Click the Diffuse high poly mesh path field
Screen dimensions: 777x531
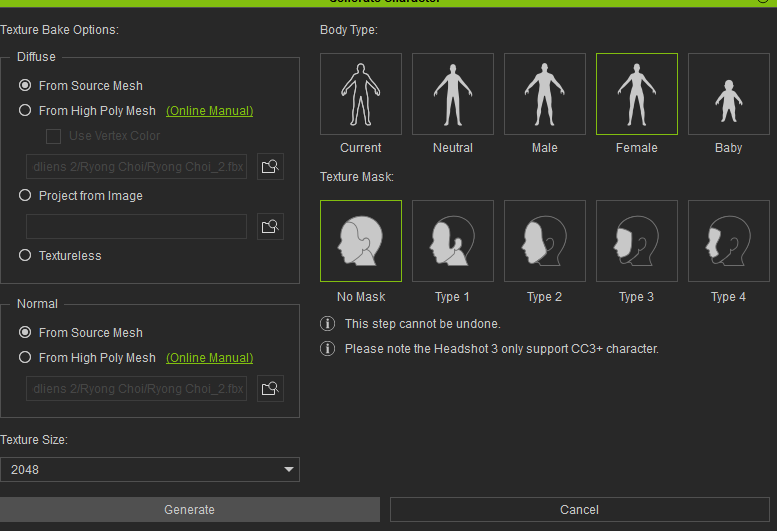[x=136, y=166]
